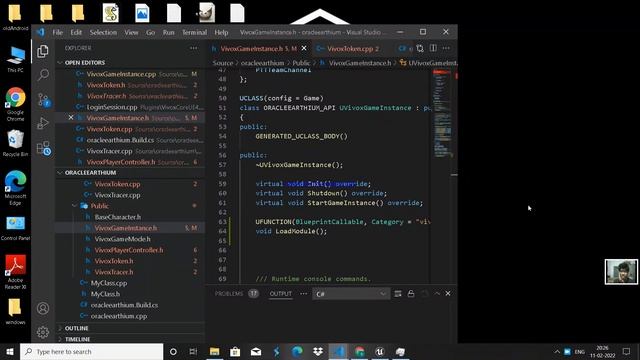Open Adobe Reader desktop shortcut

tap(15, 271)
